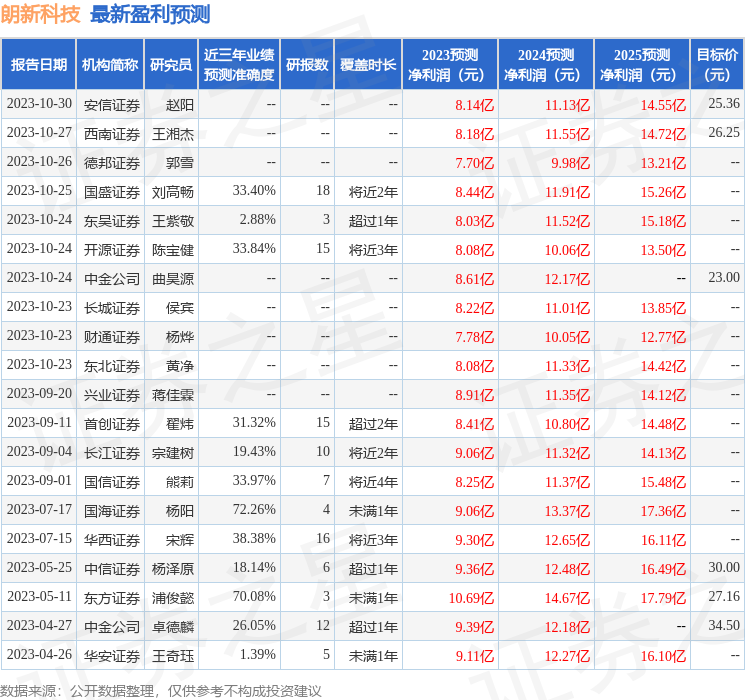Screen dimensions: 745x700
Task: Select analyst 宗建树
Action: click(173, 453)
